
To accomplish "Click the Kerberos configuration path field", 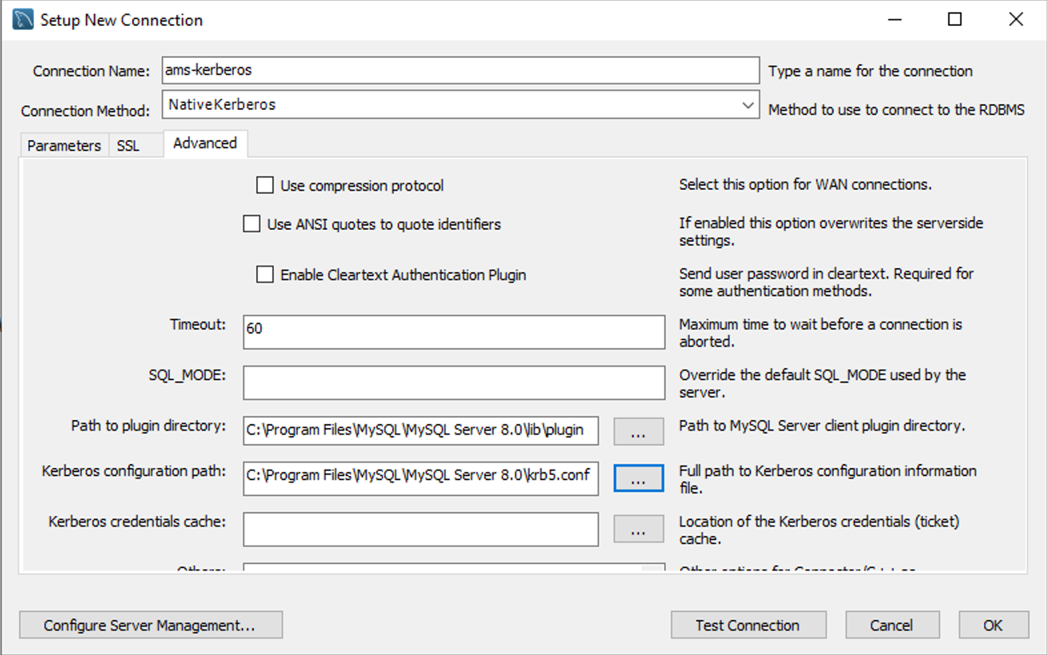I will pos(421,479).
